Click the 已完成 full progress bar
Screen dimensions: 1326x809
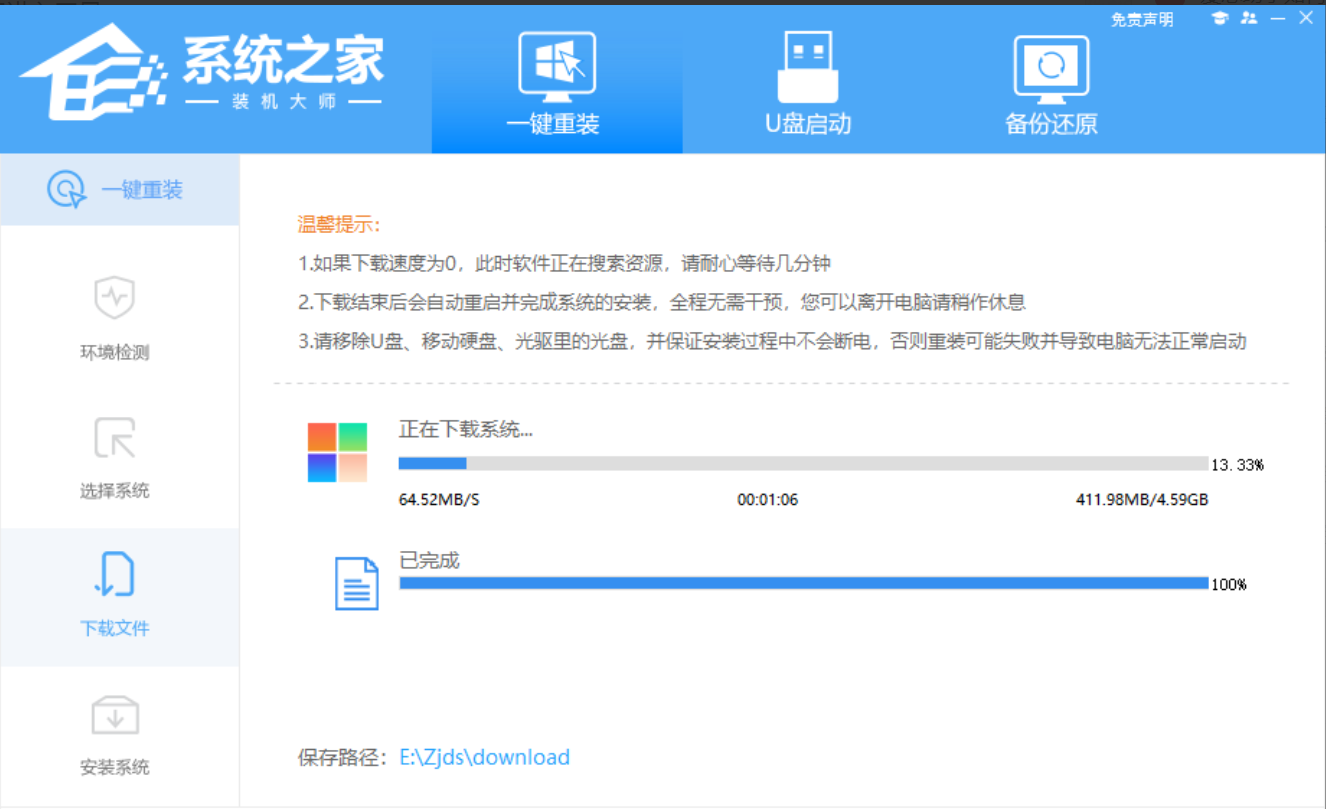point(803,583)
